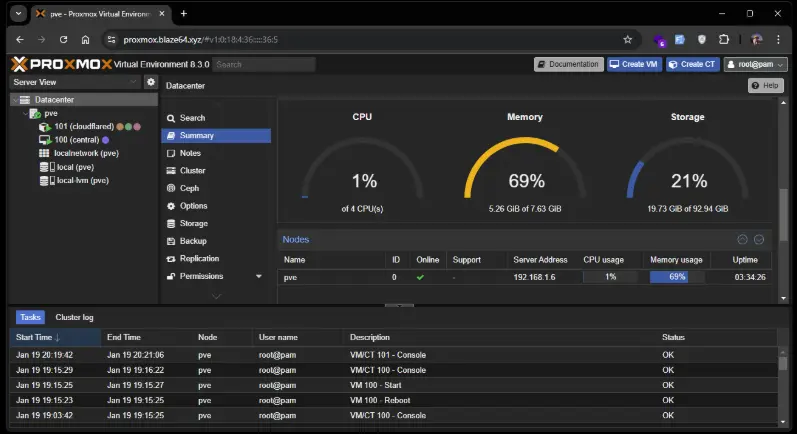Image resolution: width=797 pixels, height=434 pixels.
Task: Sort nodes by Name column header
Action: (331, 260)
